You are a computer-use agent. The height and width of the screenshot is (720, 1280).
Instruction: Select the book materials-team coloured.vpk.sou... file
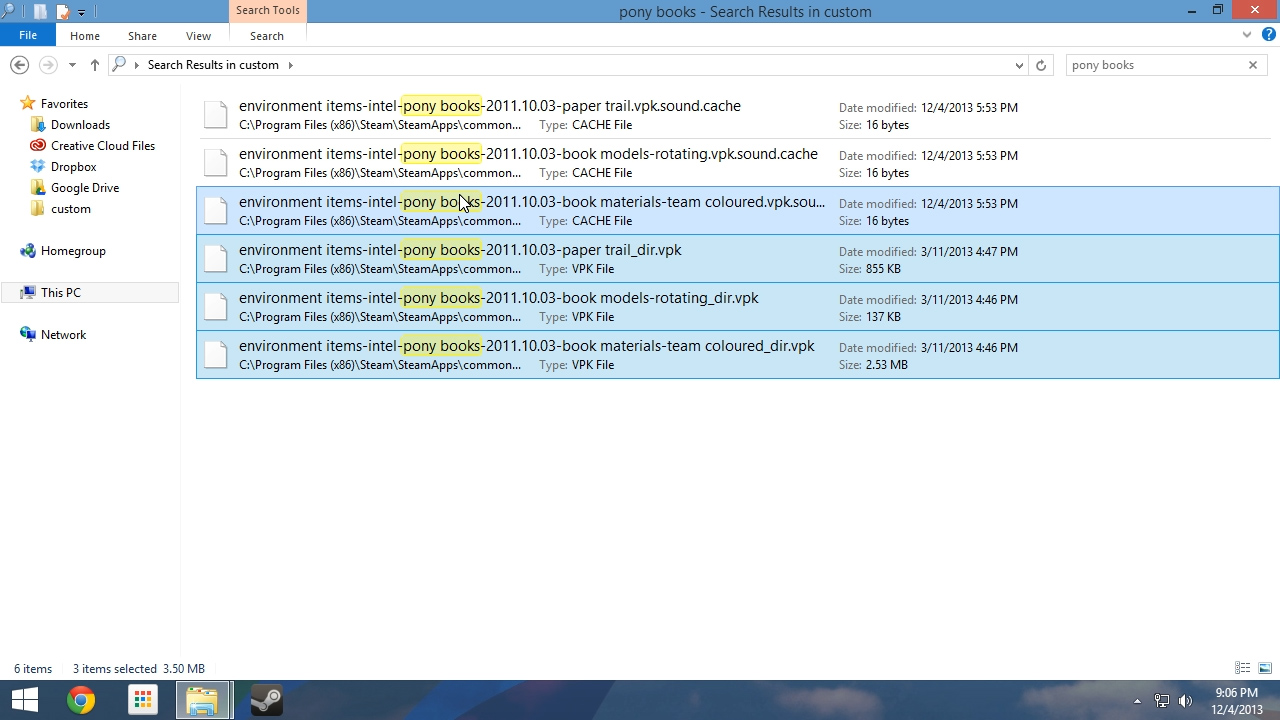pyautogui.click(x=738, y=211)
